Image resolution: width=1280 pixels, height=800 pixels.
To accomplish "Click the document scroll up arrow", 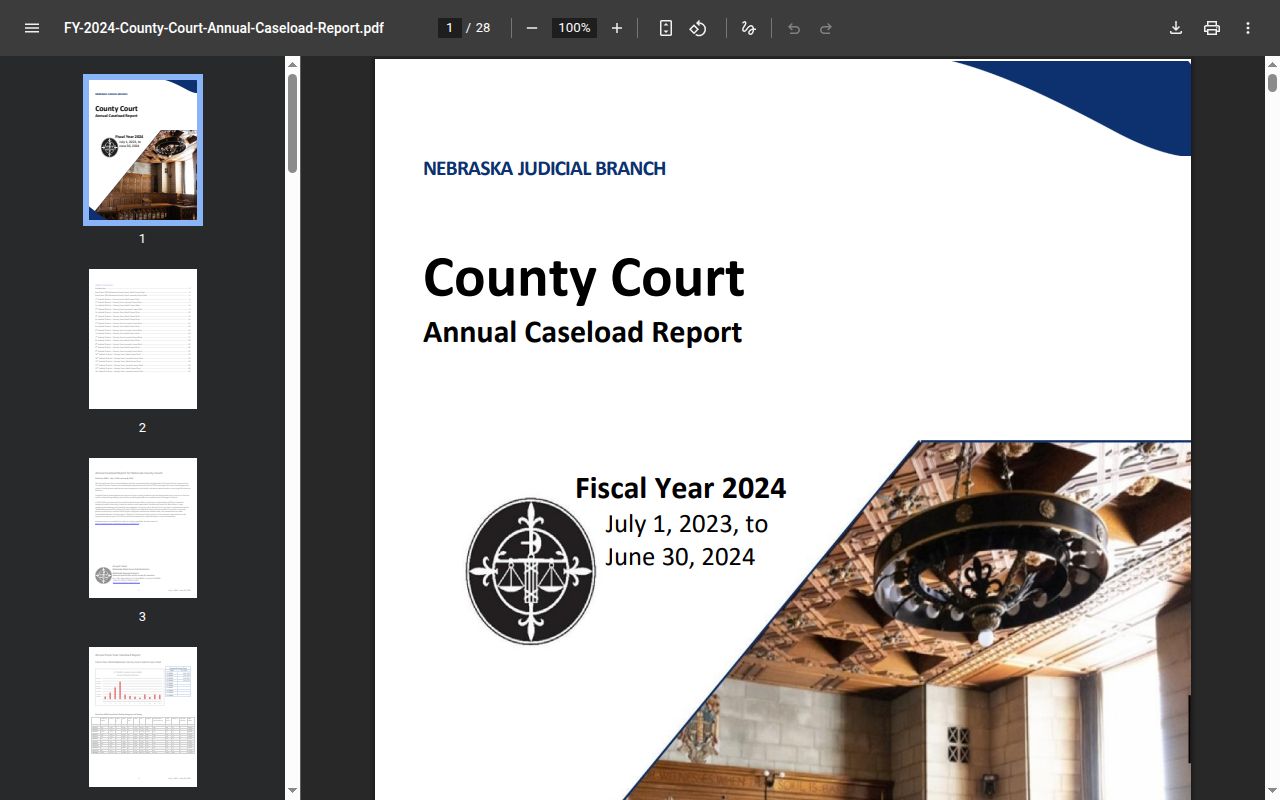I will click(x=1272, y=64).
